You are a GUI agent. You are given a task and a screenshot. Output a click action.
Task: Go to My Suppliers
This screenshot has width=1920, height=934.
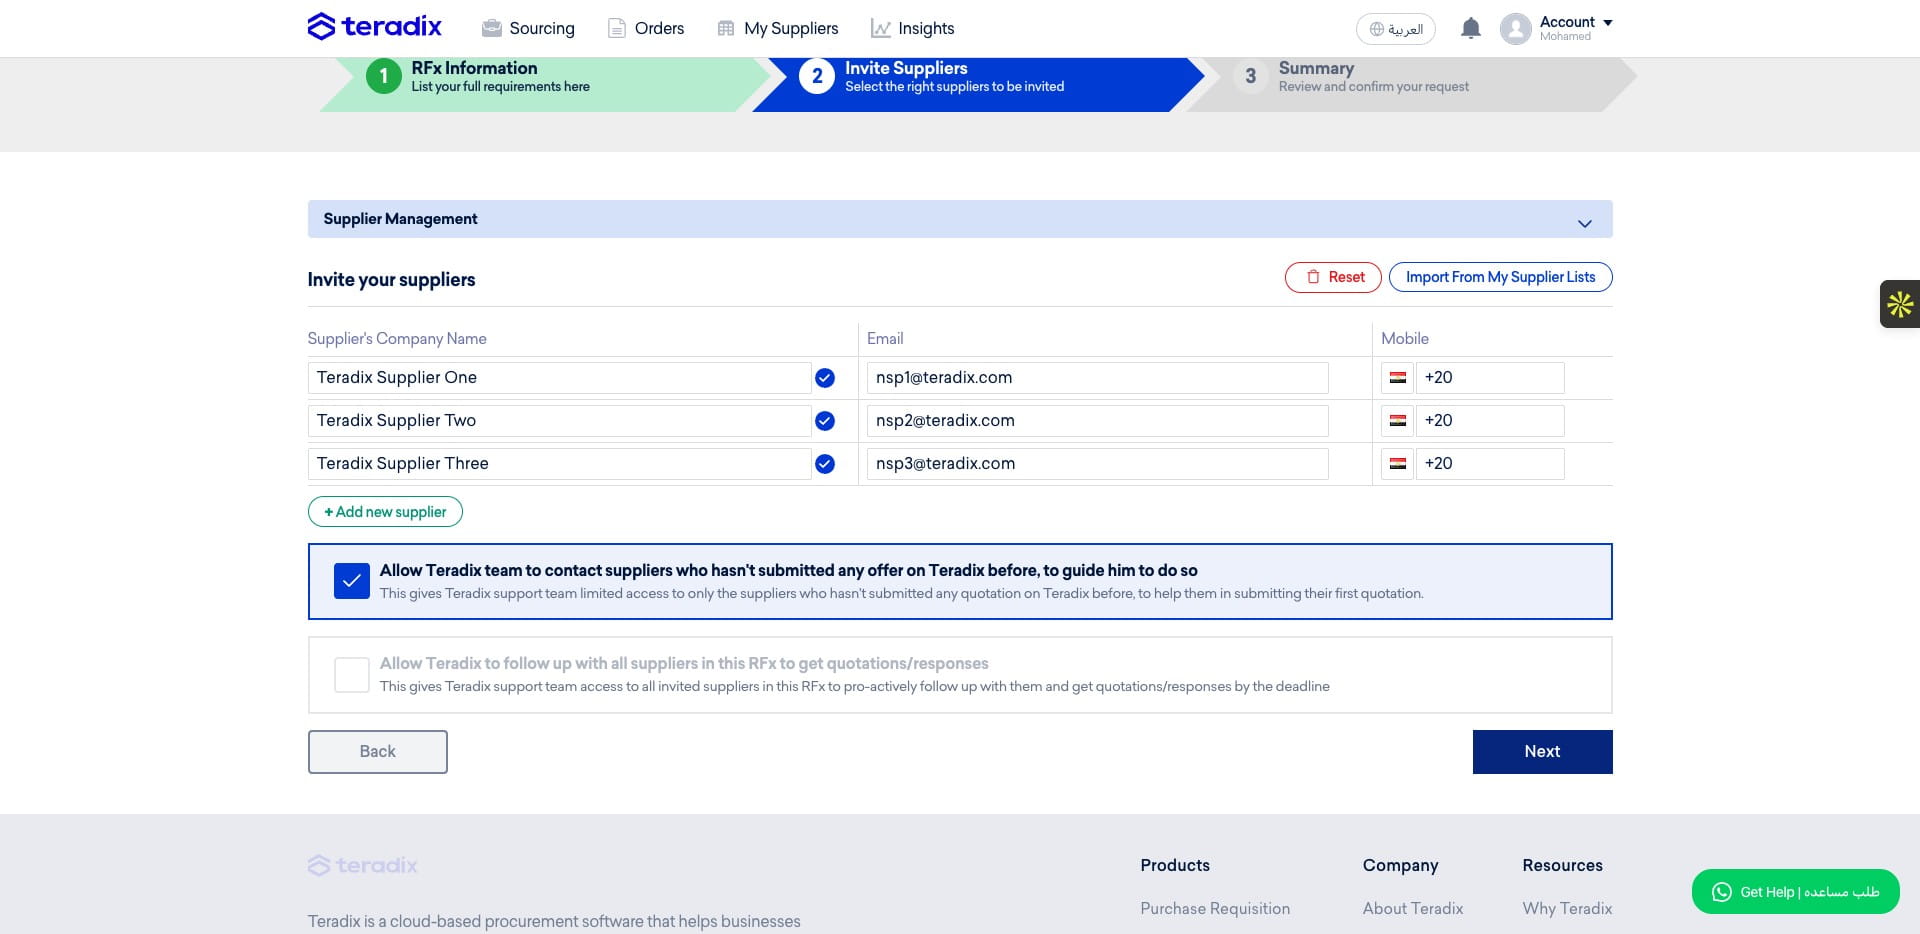(778, 28)
